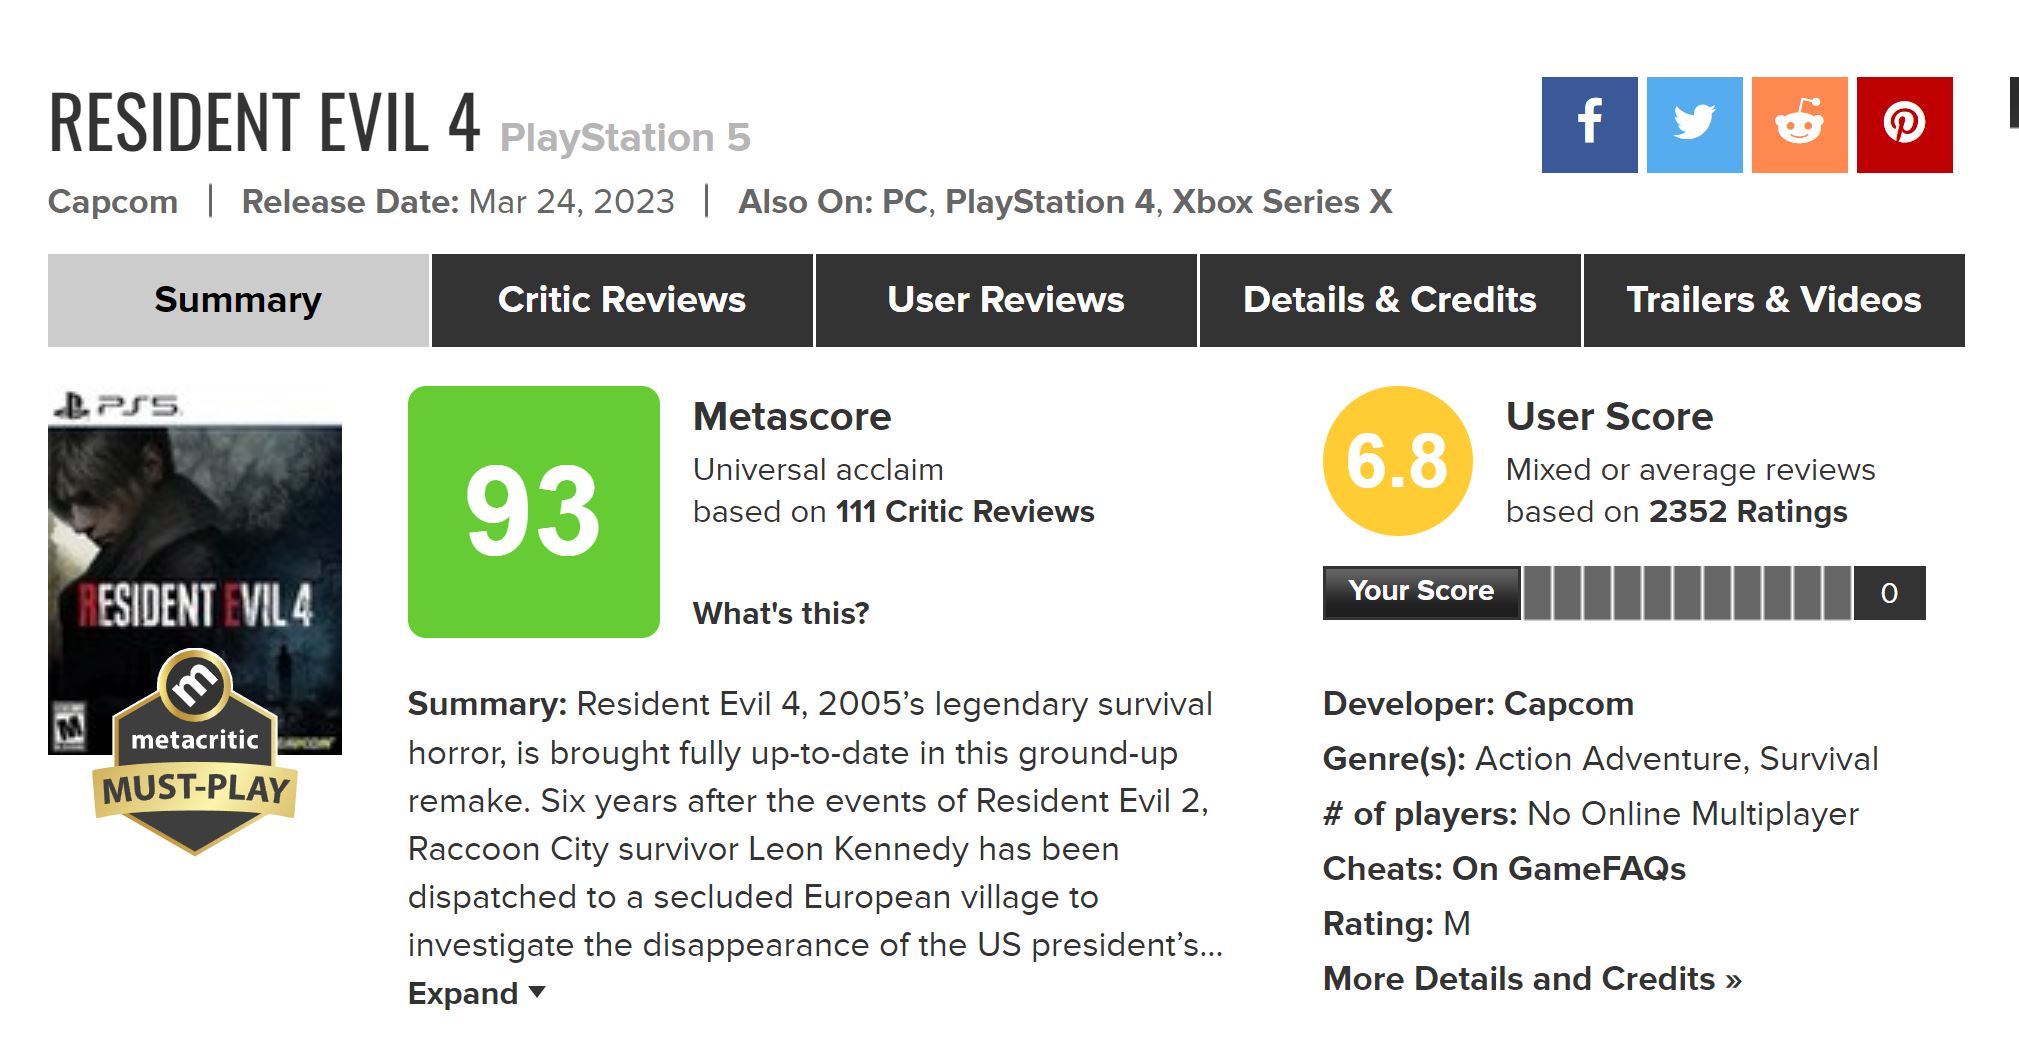2019x1040 pixels.
Task: Go to the Trailers & Videos tab
Action: (1773, 300)
